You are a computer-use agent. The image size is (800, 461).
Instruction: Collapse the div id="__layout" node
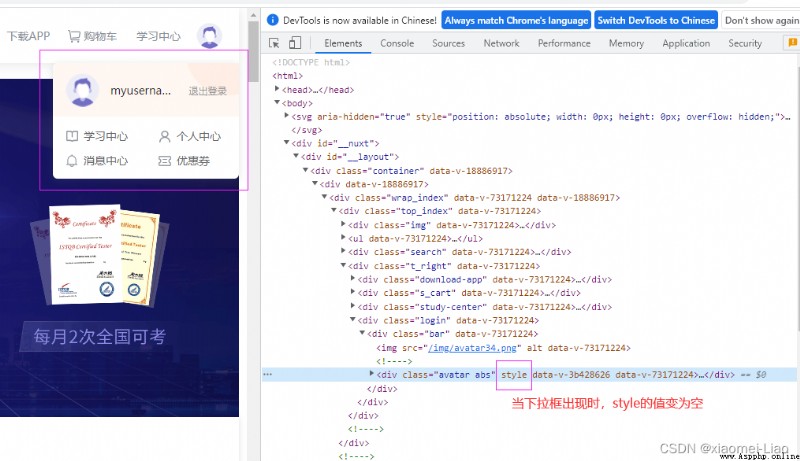click(x=296, y=157)
